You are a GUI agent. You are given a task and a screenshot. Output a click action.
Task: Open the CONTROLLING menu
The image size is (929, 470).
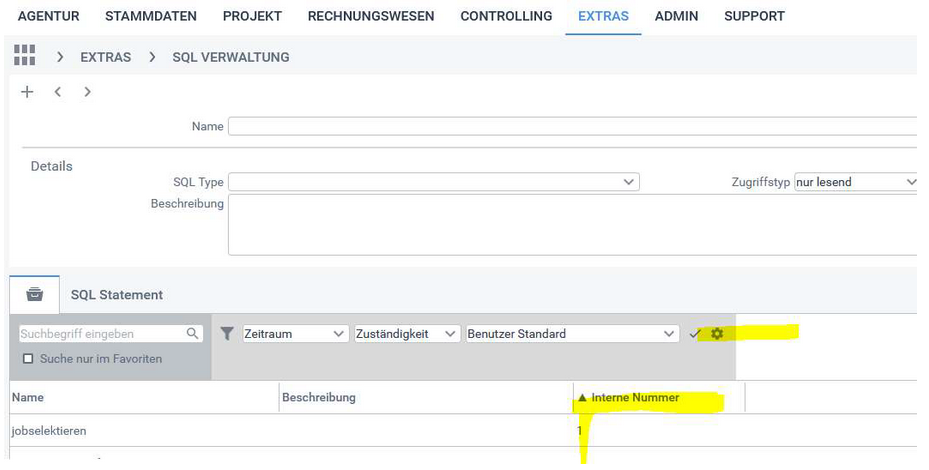pyautogui.click(x=507, y=16)
